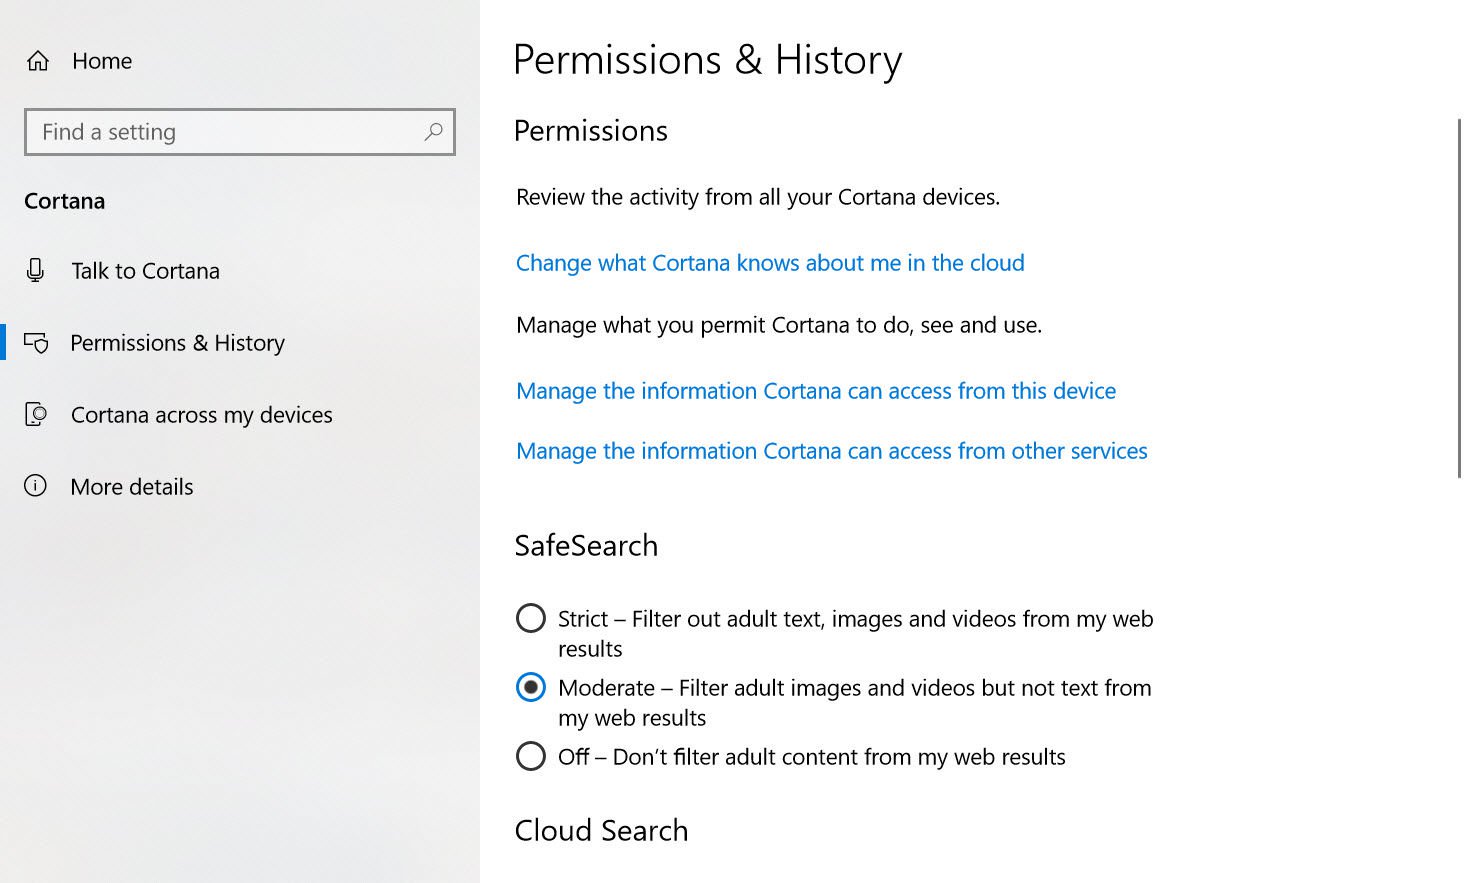1464x883 pixels.
Task: Click the Permissions & History sidebar icon
Action: 36,343
